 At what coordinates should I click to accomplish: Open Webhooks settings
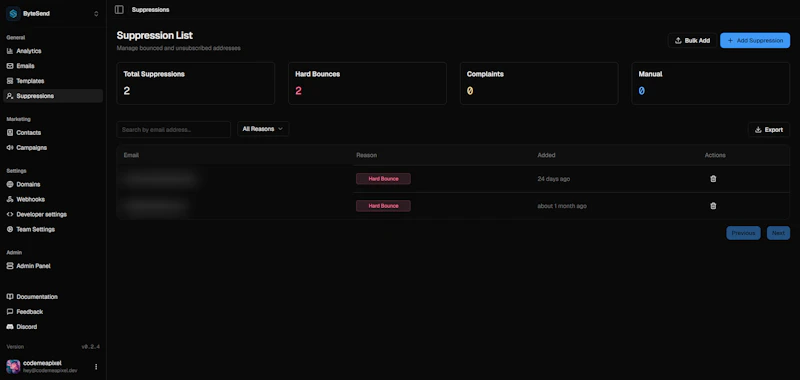pyautogui.click(x=53, y=199)
